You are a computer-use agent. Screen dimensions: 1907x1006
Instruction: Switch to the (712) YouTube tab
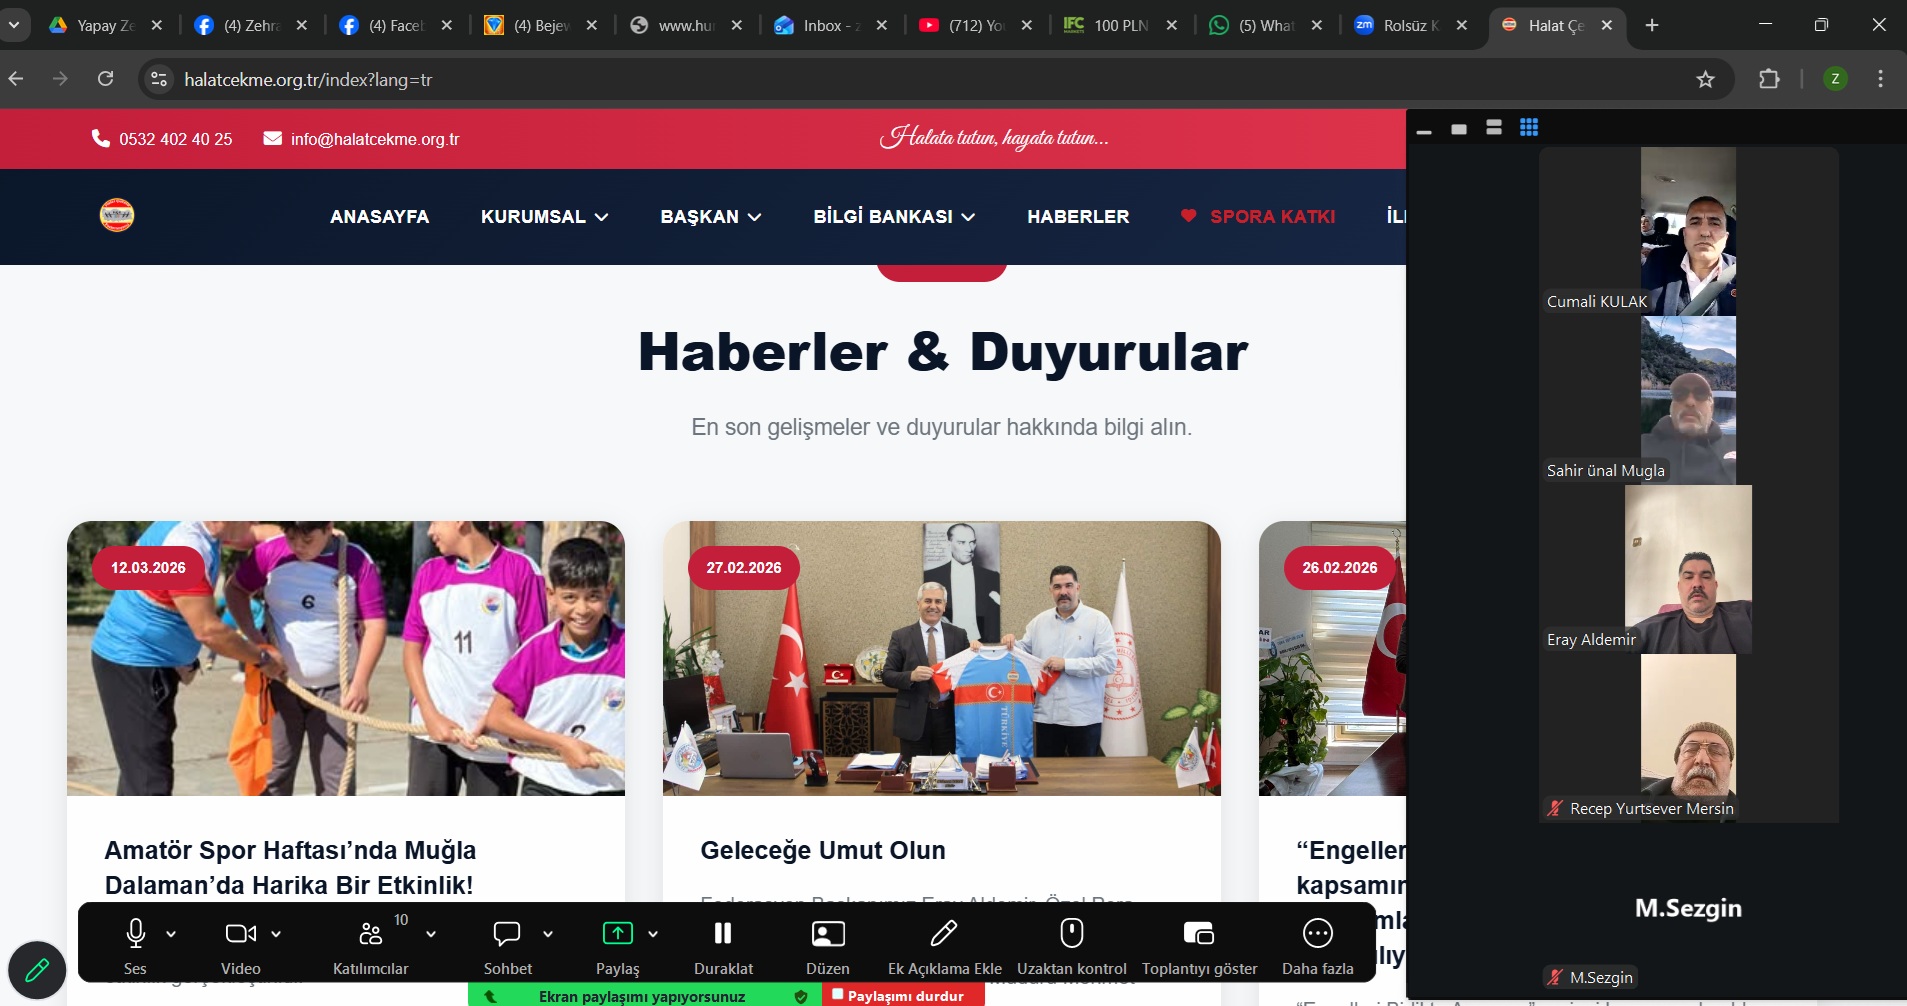[978, 26]
